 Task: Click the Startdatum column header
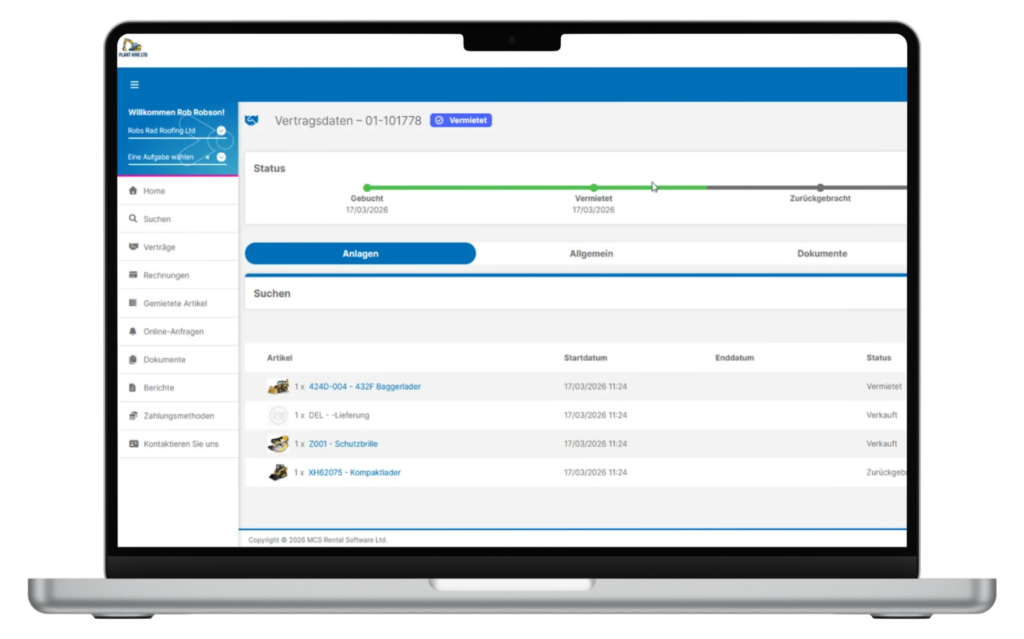coord(585,358)
